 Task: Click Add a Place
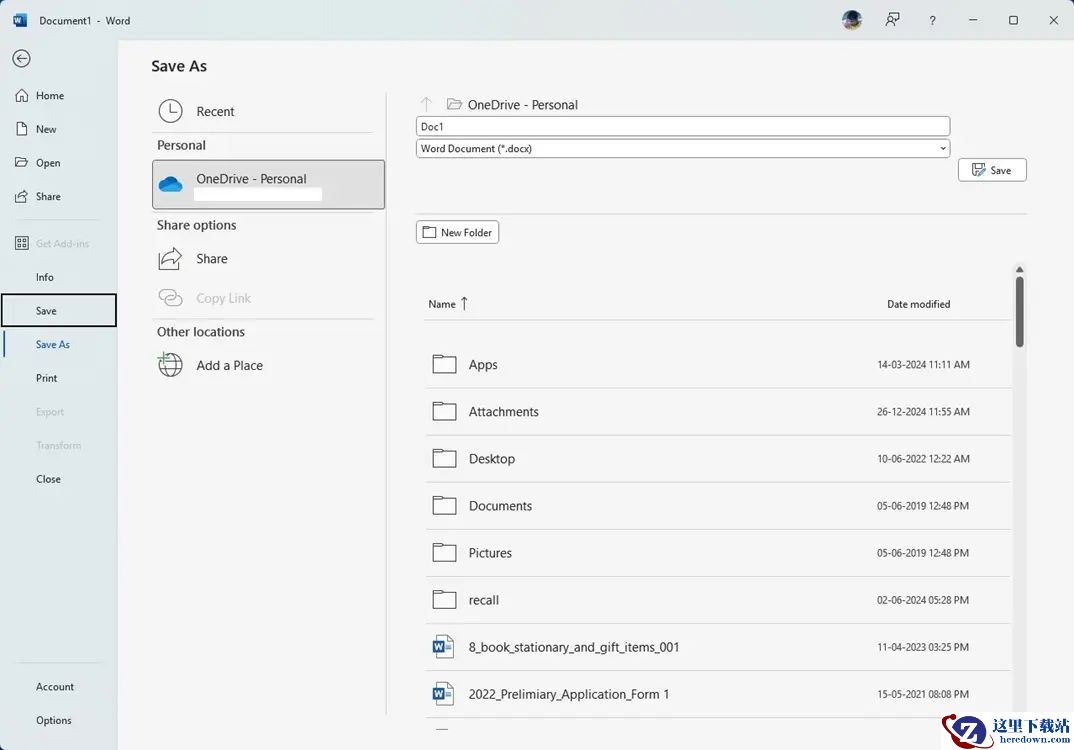tap(229, 366)
